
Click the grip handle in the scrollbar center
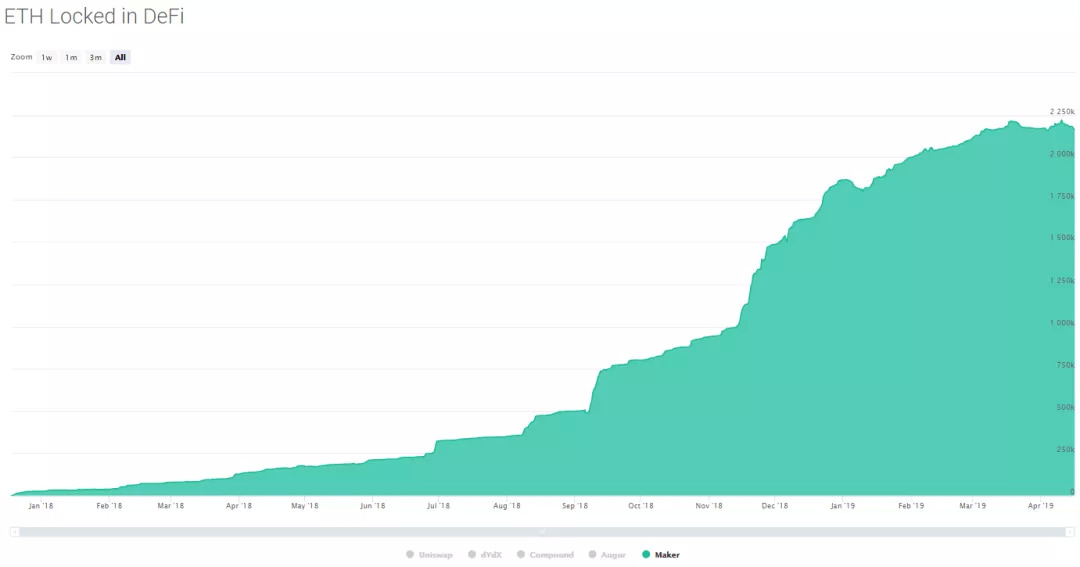(542, 531)
